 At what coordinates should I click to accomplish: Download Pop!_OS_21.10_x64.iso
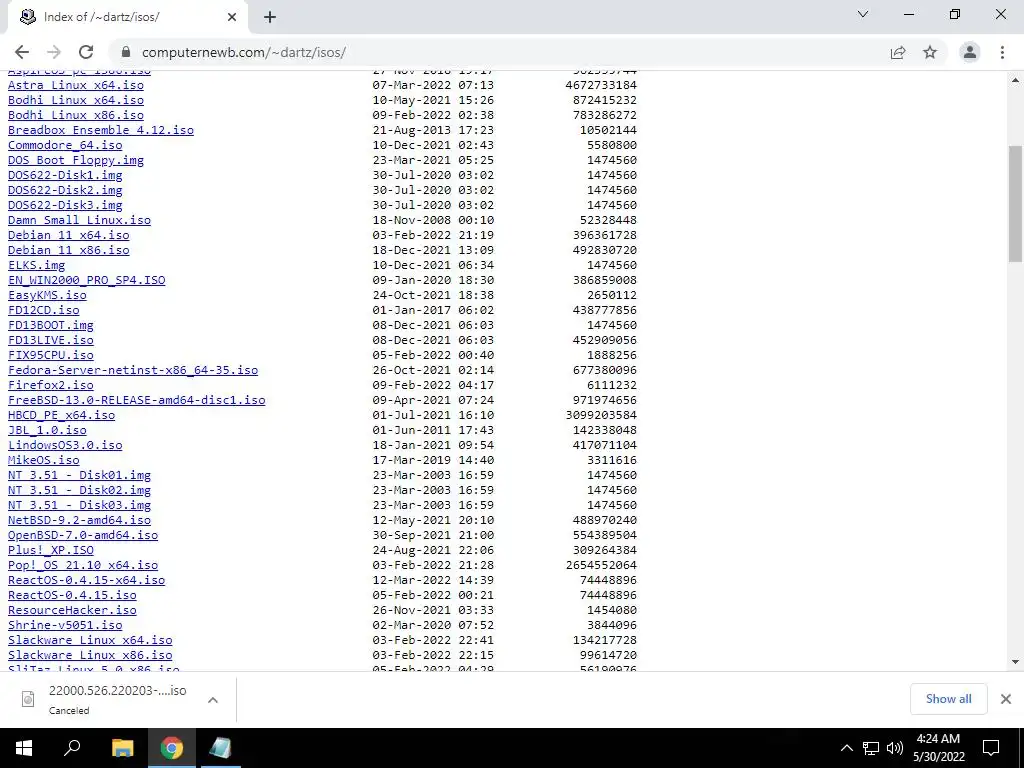83,566
